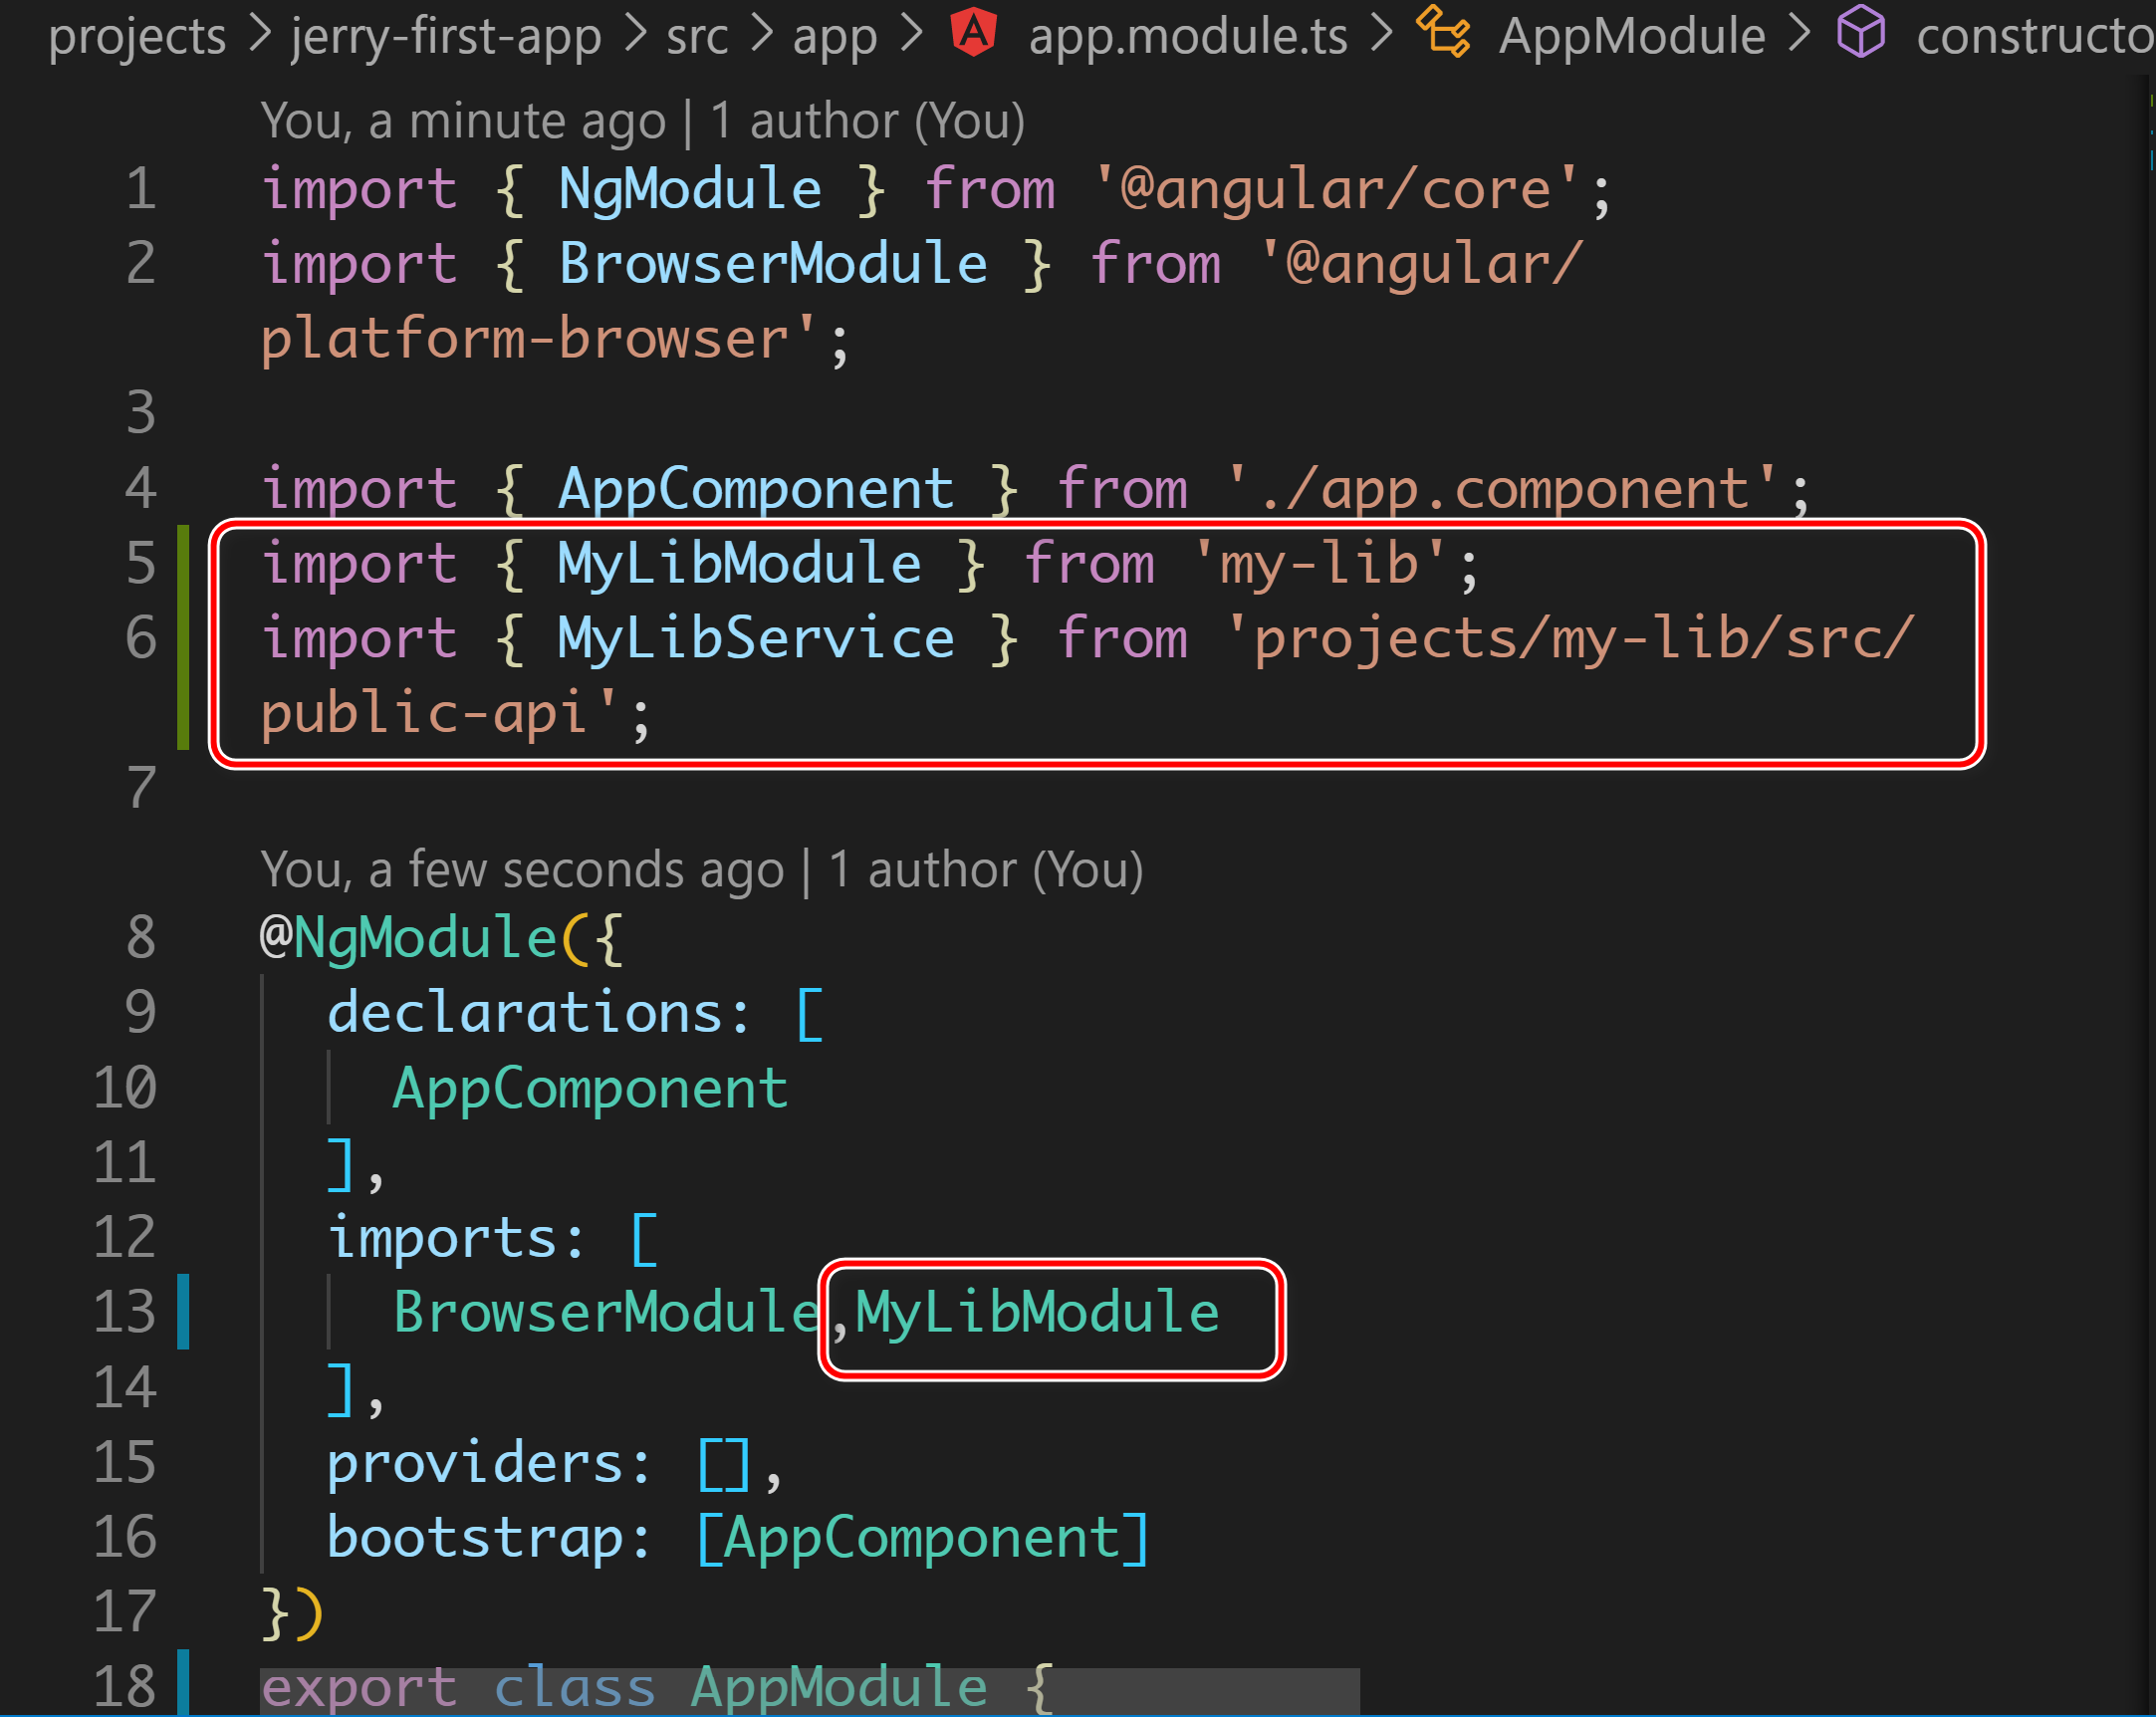This screenshot has height=1717, width=2156.
Task: Select the app.module.ts breadcrumb item
Action: point(1188,36)
